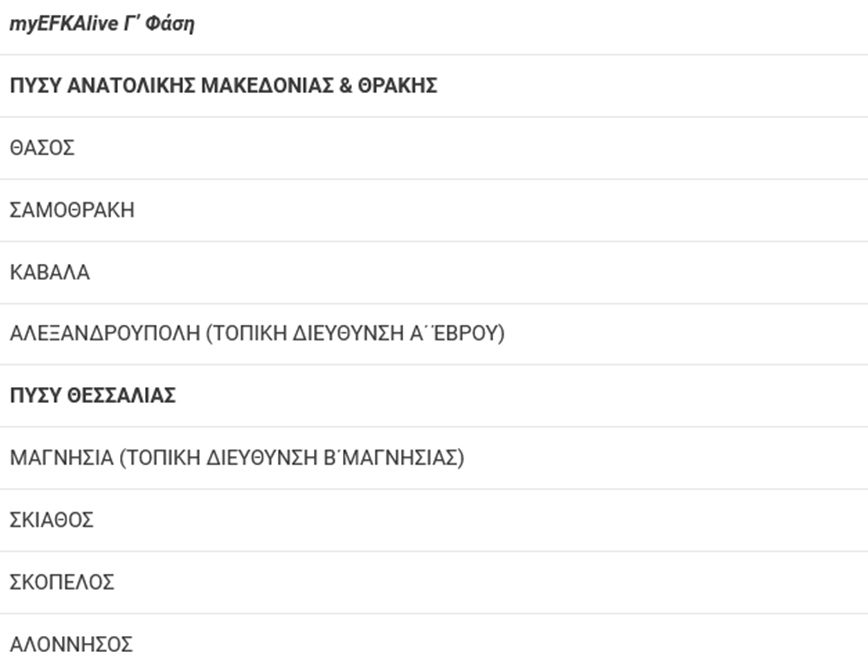This screenshot has height=671, width=868.
Task: Click the ΑΛΟΝΝΗΣΟΣ entry
Action: pos(71,644)
